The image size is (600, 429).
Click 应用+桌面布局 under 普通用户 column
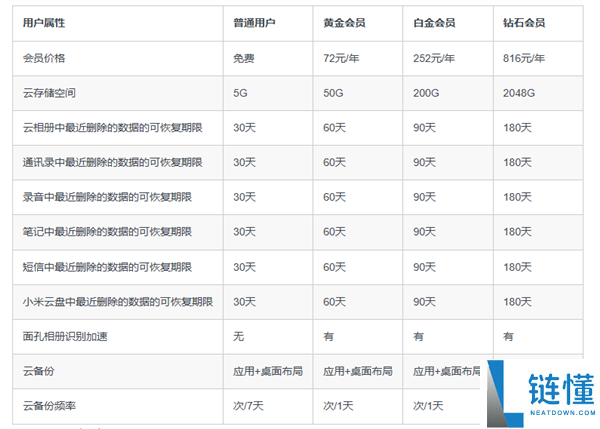268,371
